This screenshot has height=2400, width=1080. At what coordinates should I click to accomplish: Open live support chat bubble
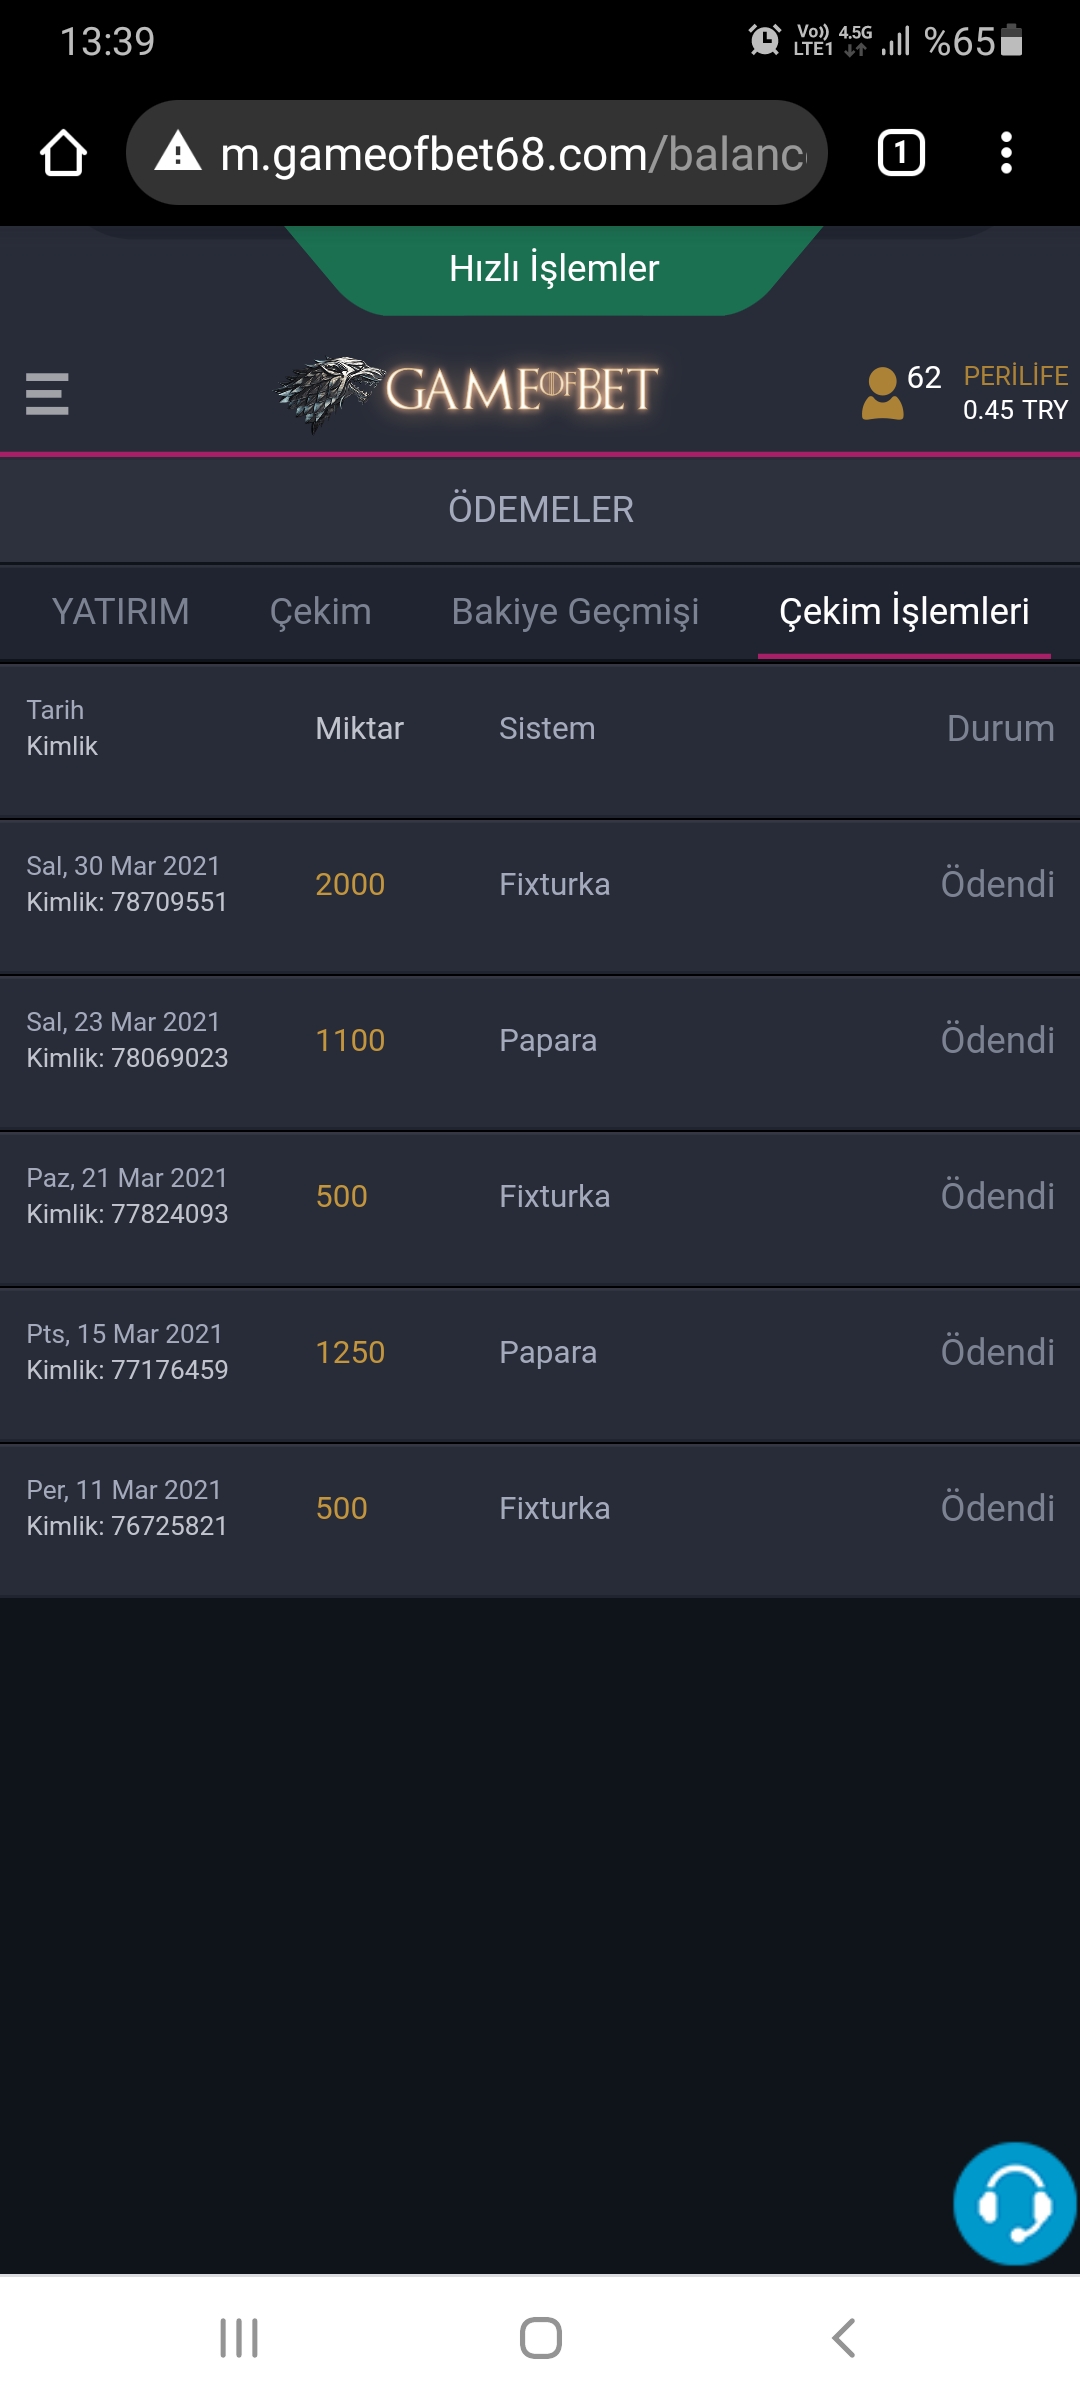(x=1014, y=2203)
